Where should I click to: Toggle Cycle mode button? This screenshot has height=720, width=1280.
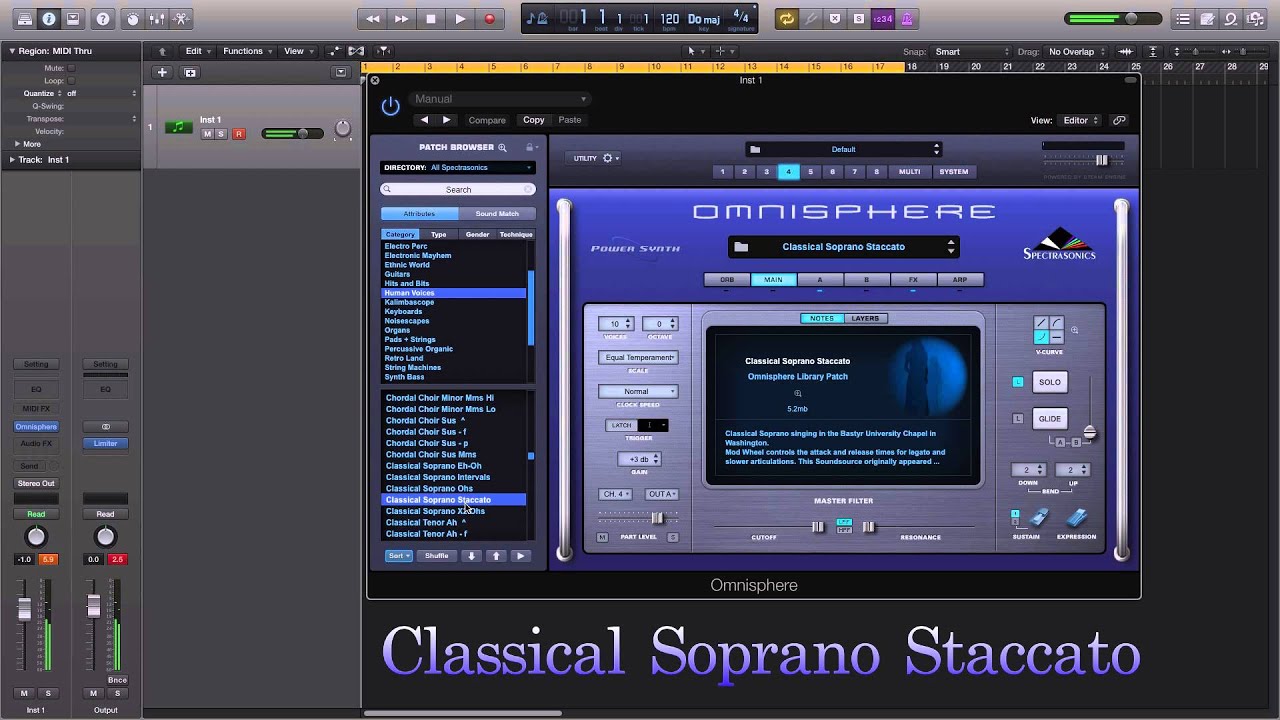[787, 18]
